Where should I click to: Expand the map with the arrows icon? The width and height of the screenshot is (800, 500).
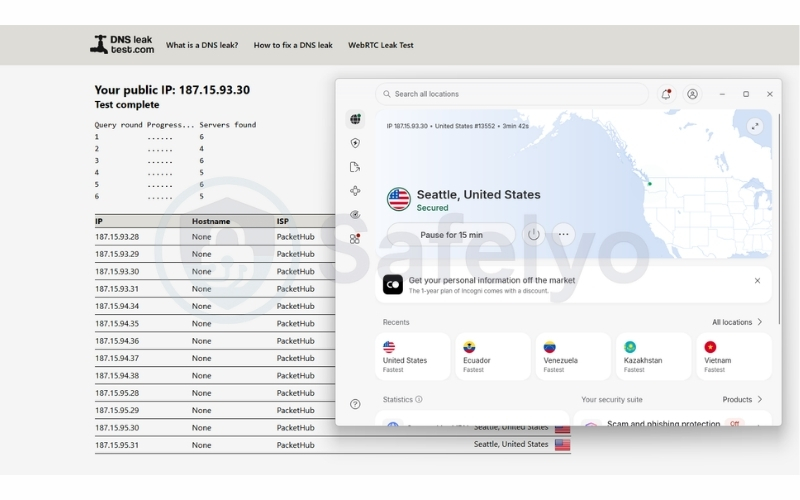point(755,126)
